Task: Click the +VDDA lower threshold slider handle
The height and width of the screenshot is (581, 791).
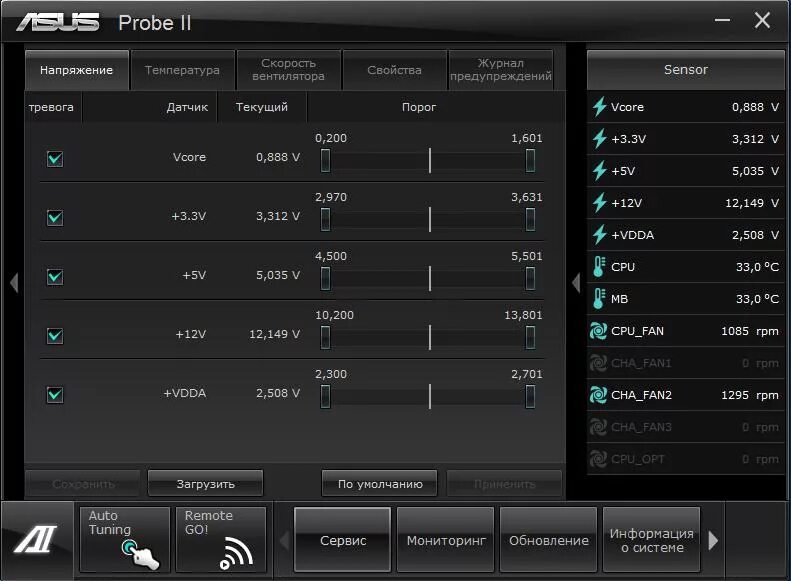Action: click(325, 396)
